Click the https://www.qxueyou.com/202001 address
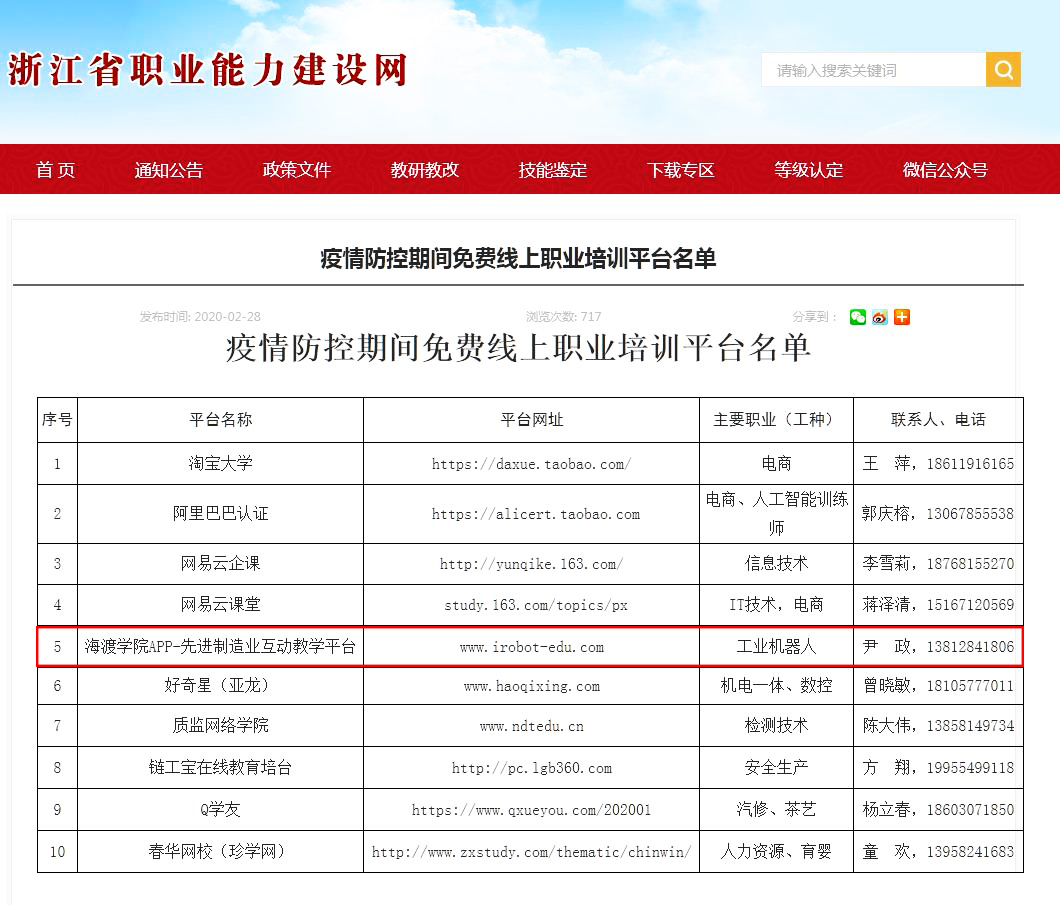Image resolution: width=1060 pixels, height=905 pixels. click(531, 810)
